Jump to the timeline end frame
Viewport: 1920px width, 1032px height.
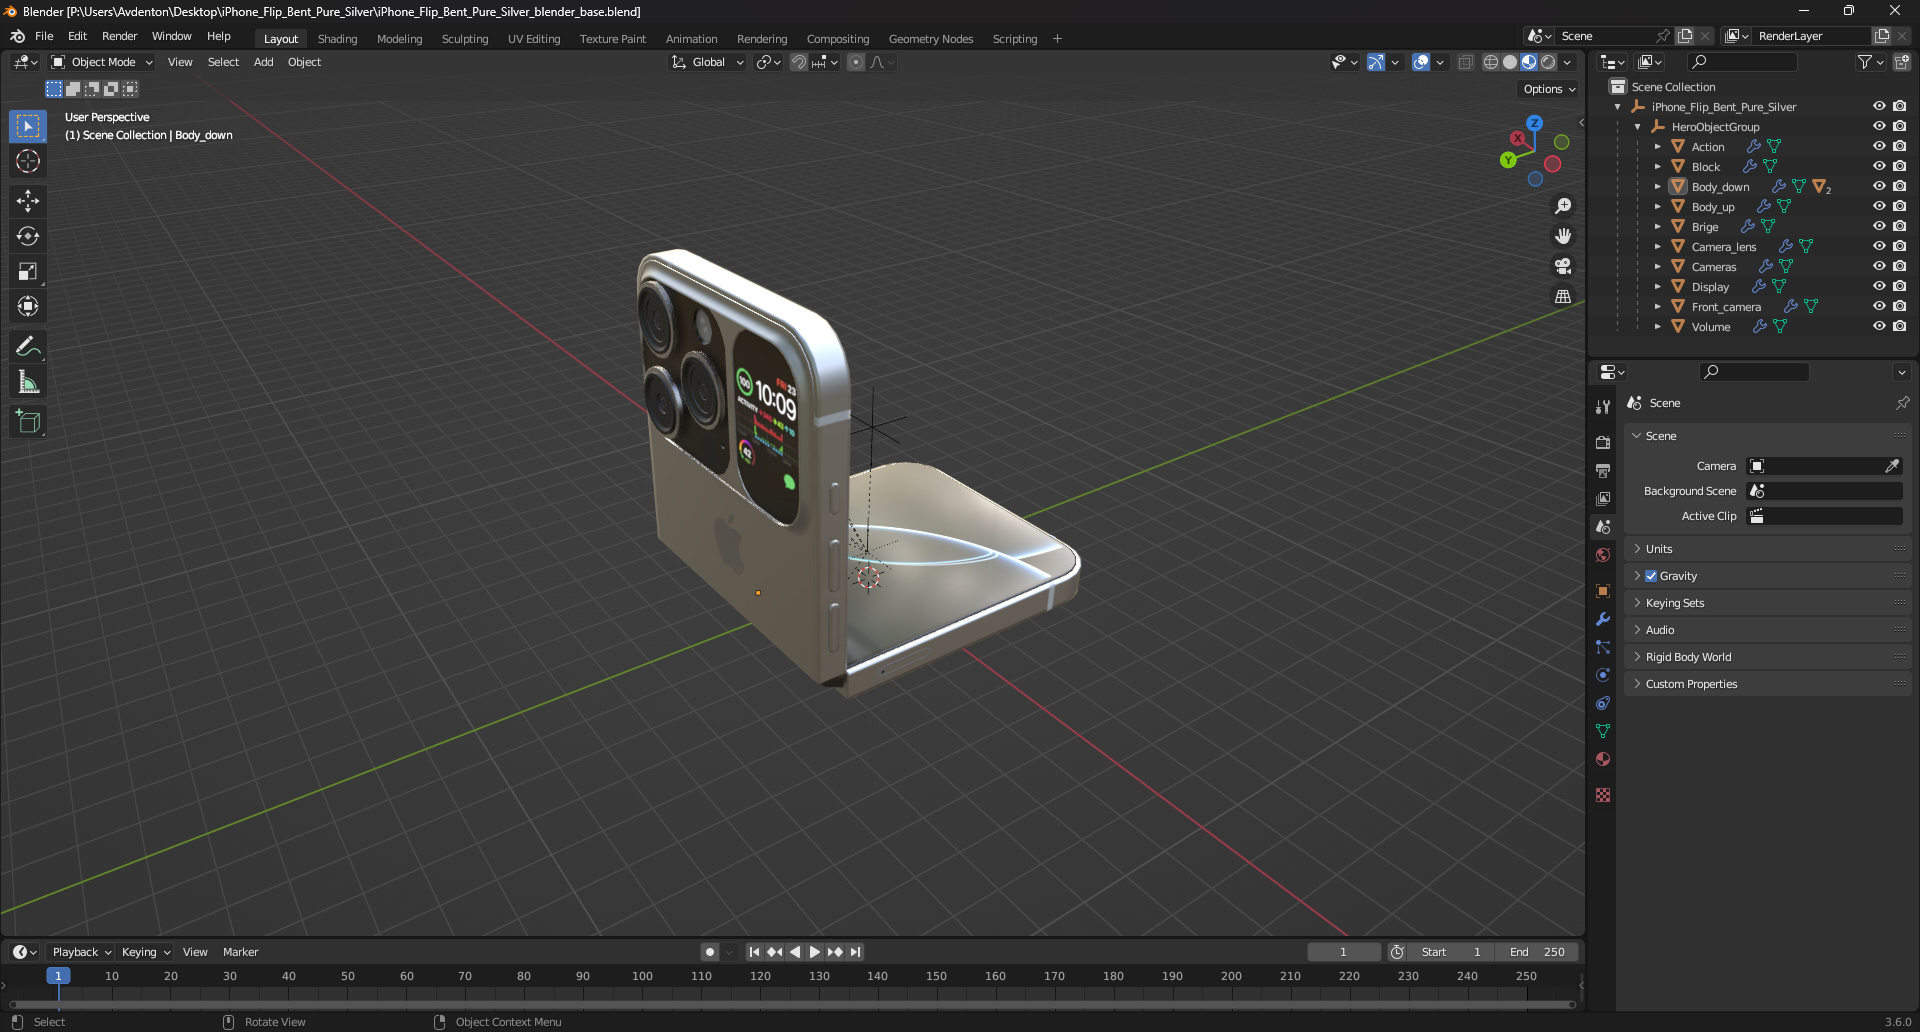855,952
